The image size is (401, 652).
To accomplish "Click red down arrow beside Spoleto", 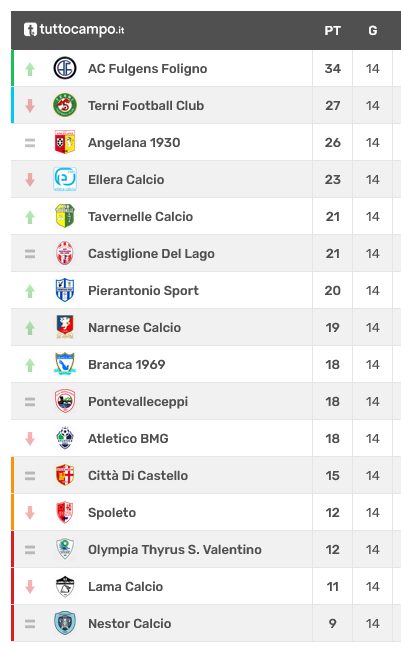I will point(30,513).
